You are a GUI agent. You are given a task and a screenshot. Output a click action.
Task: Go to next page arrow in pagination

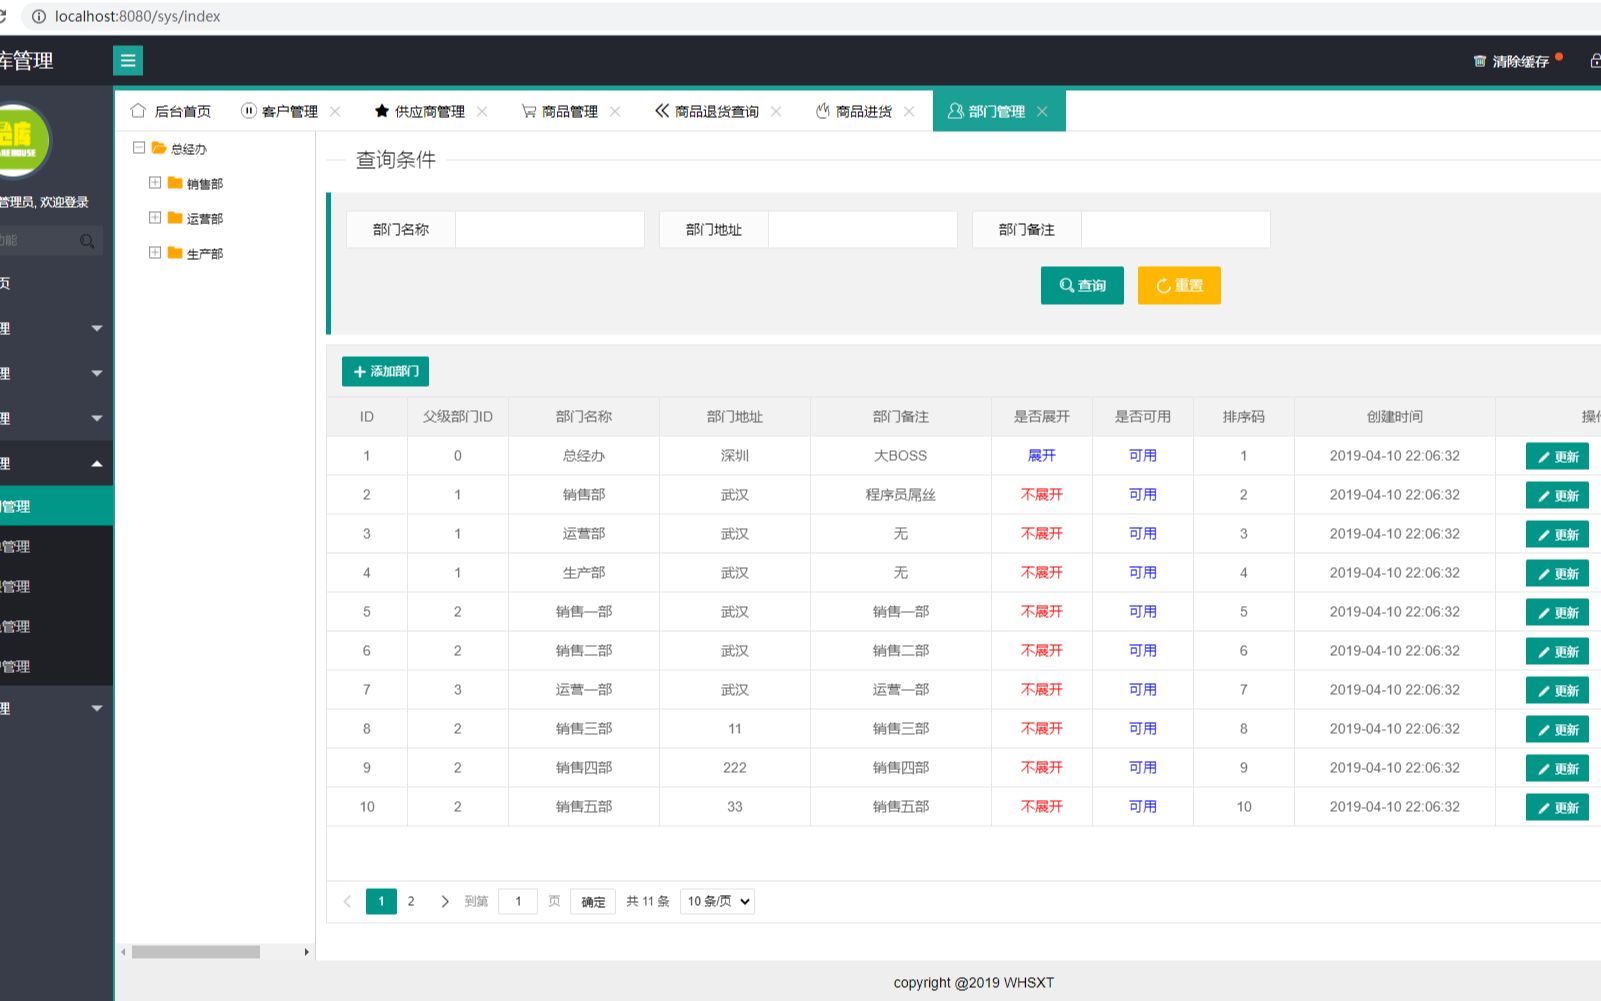pyautogui.click(x=445, y=901)
